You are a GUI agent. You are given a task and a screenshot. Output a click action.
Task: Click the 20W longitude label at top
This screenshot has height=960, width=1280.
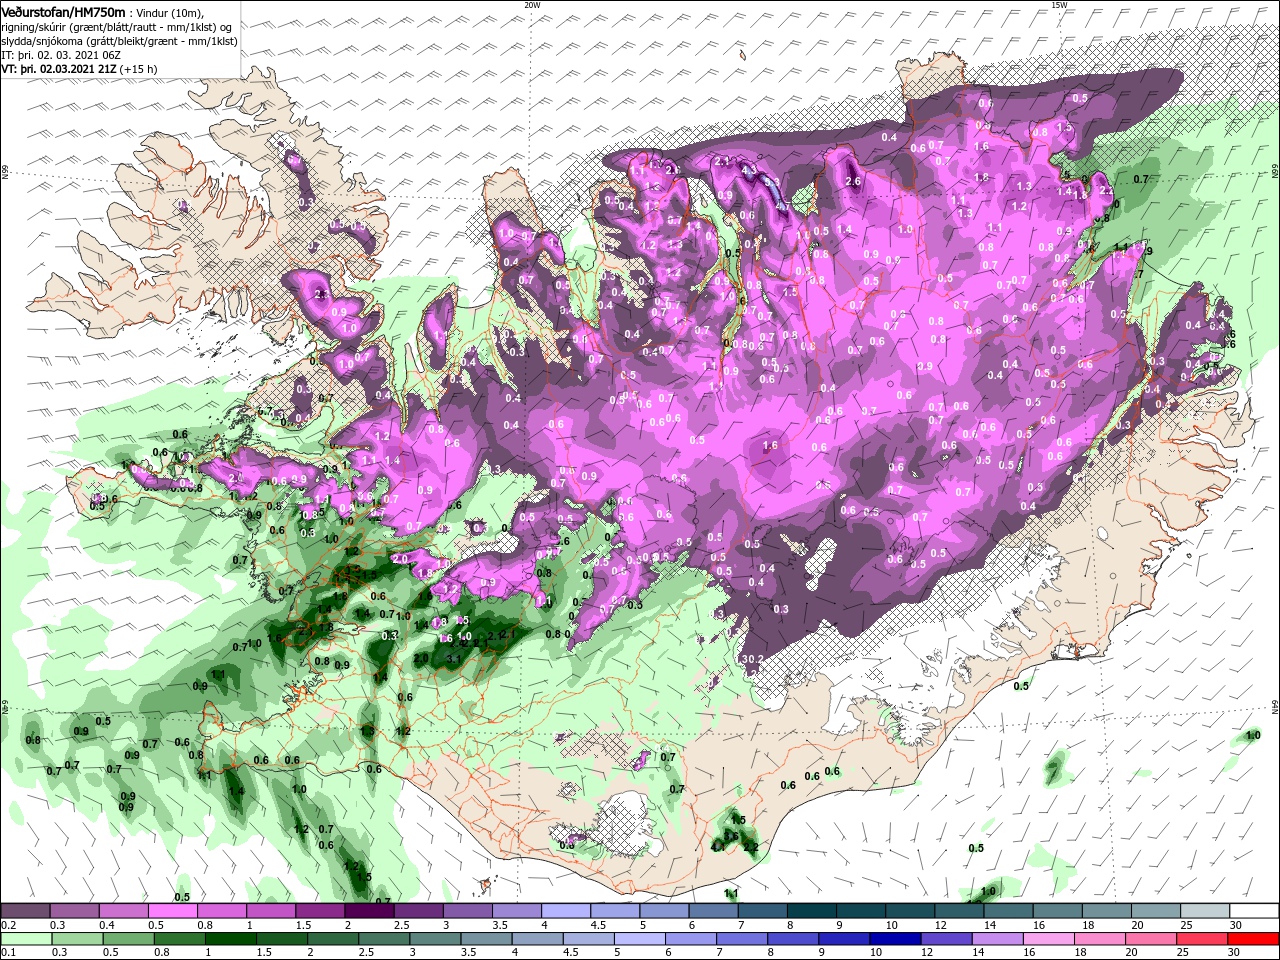pyautogui.click(x=532, y=5)
